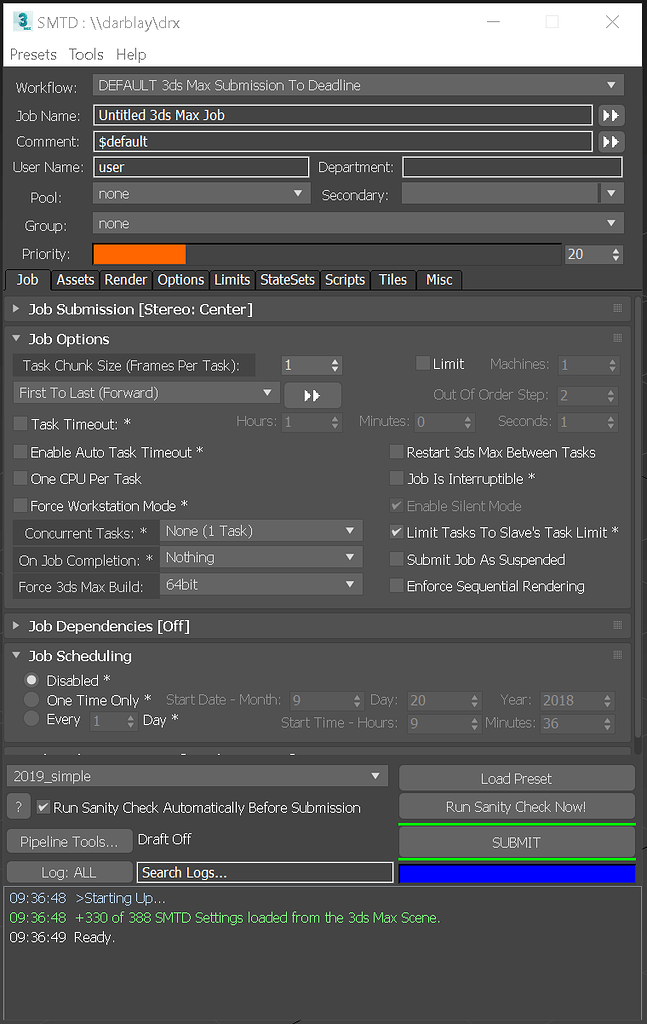Click the grid icon on Job Submission header
The image size is (647, 1024).
coord(618,309)
